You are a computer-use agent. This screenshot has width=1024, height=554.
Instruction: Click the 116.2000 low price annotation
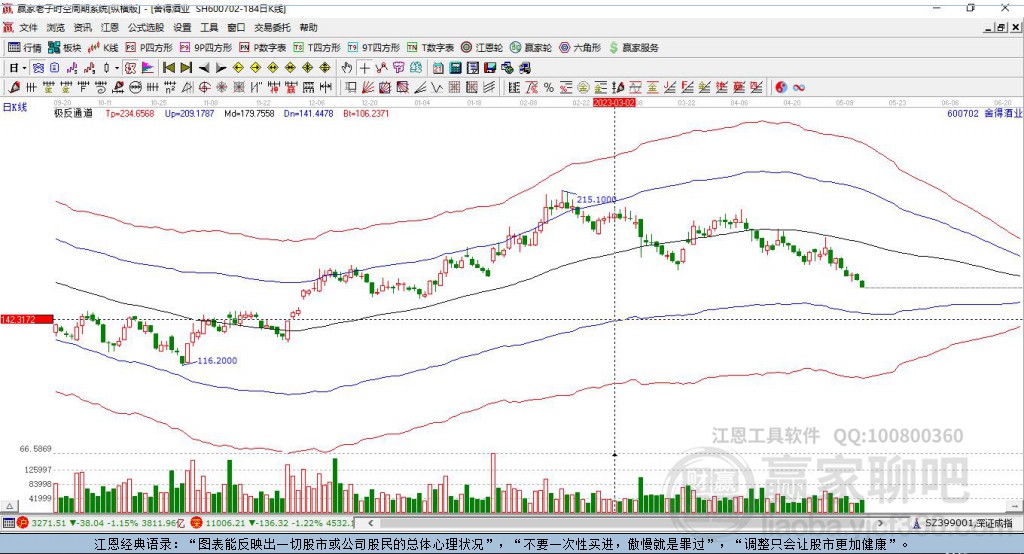(x=217, y=361)
